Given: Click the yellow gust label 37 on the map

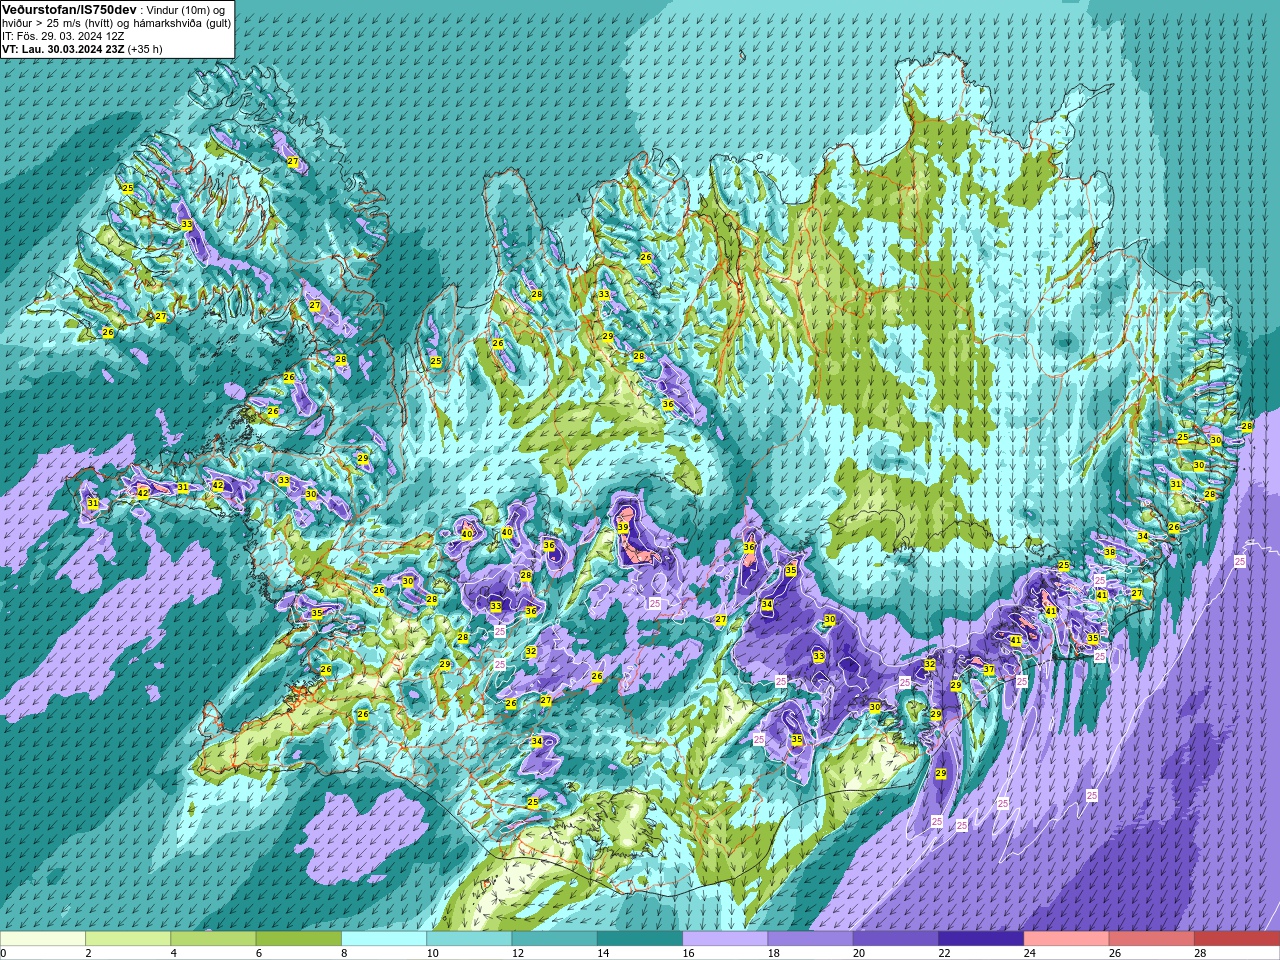Looking at the screenshot, I should (x=988, y=670).
